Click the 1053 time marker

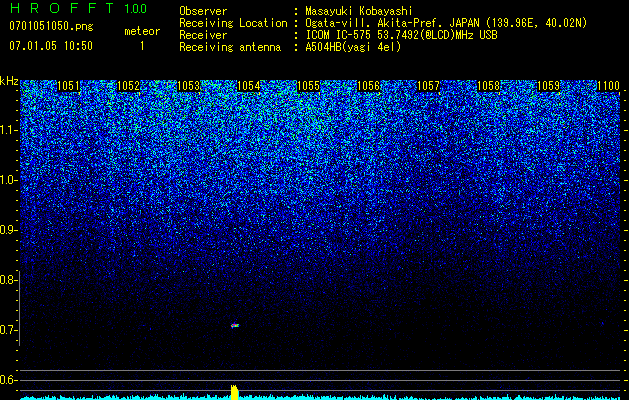pyautogui.click(x=189, y=86)
